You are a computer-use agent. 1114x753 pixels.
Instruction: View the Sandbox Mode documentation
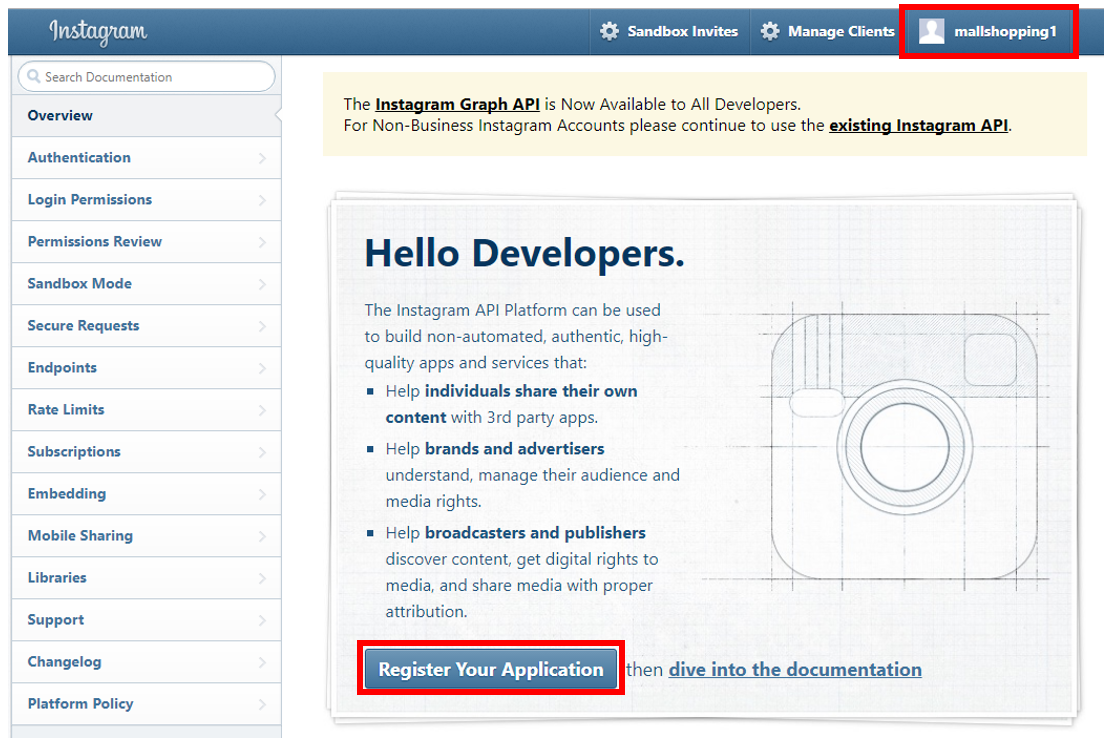pos(146,283)
